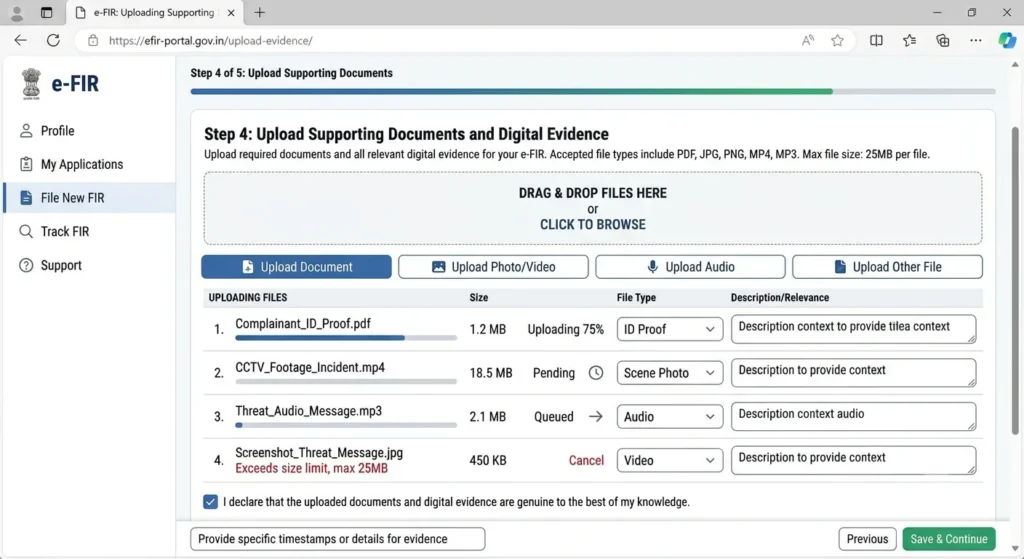Click file name Complainant_ID_Proof.pdf
Image resolution: width=1024 pixels, height=559 pixels.
(303, 324)
